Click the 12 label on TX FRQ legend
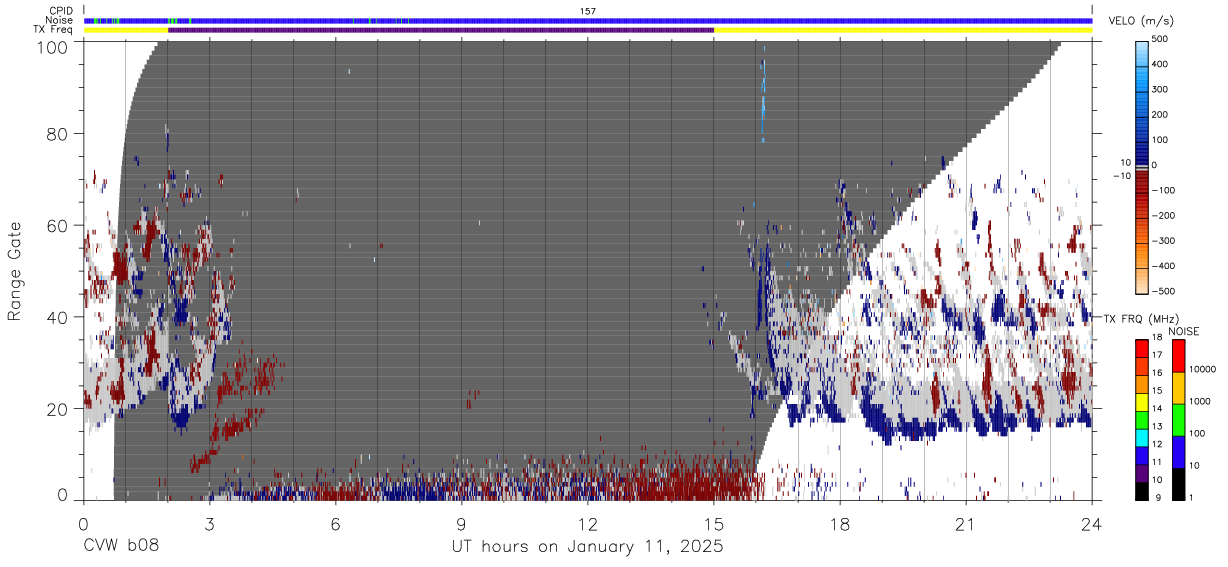Screen dimensions: 1228x567 click(x=1157, y=444)
